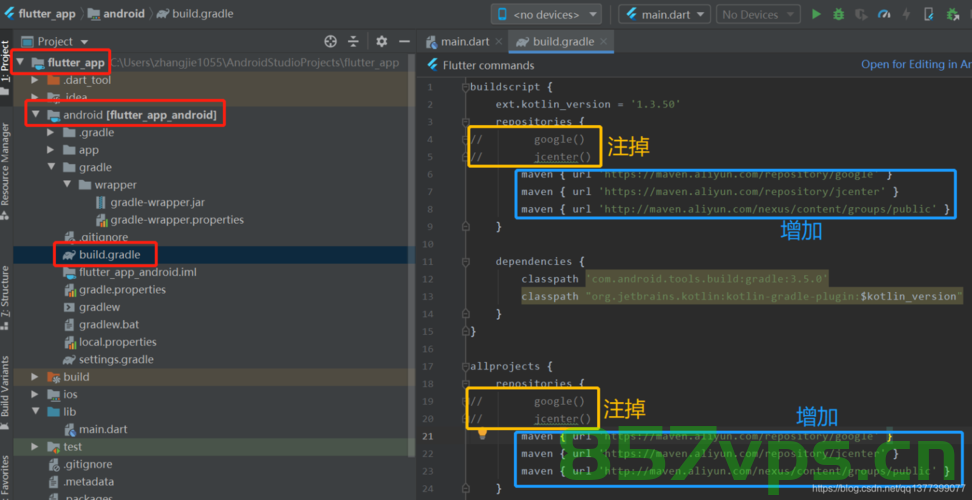Image resolution: width=972 pixels, height=500 pixels.
Task: Expand the .dart_tool folder arrow
Action: pos(35,81)
